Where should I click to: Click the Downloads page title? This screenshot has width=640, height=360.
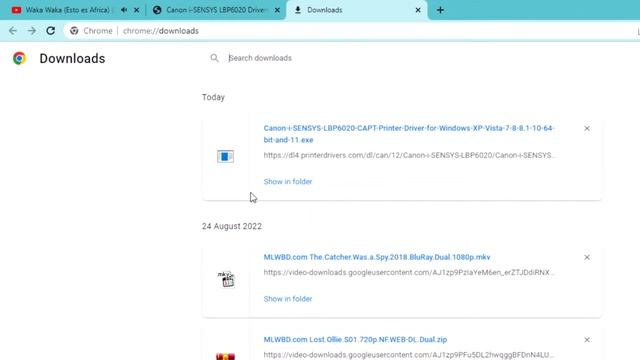tap(72, 58)
